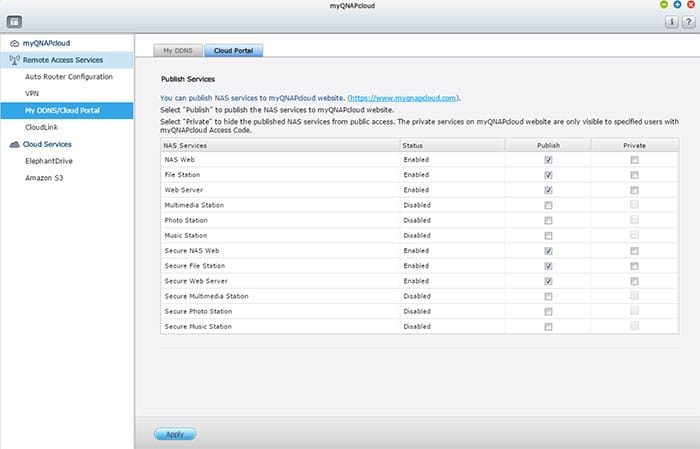
Task: Enable Publish for Secure Music Station
Action: (x=548, y=327)
